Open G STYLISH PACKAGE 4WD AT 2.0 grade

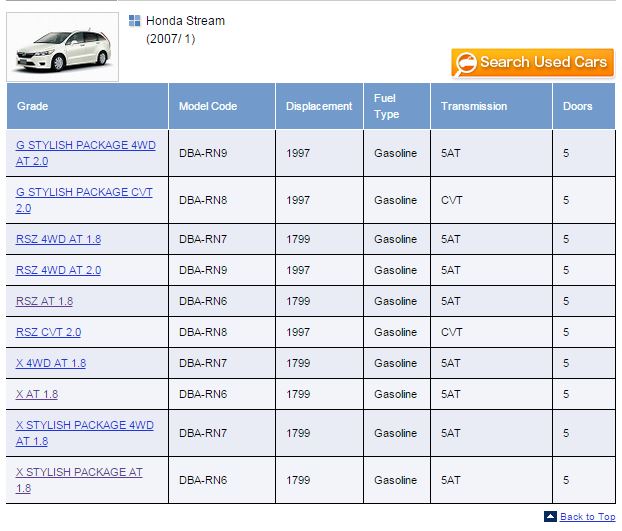[86, 153]
